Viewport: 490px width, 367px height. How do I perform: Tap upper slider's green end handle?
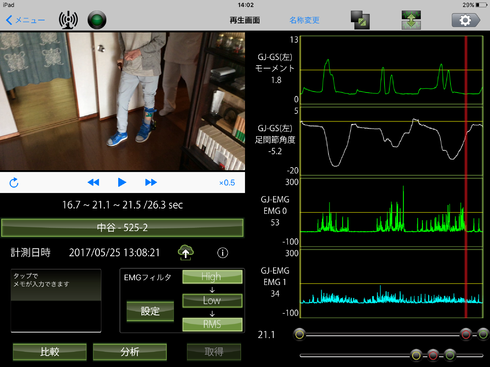point(483,334)
